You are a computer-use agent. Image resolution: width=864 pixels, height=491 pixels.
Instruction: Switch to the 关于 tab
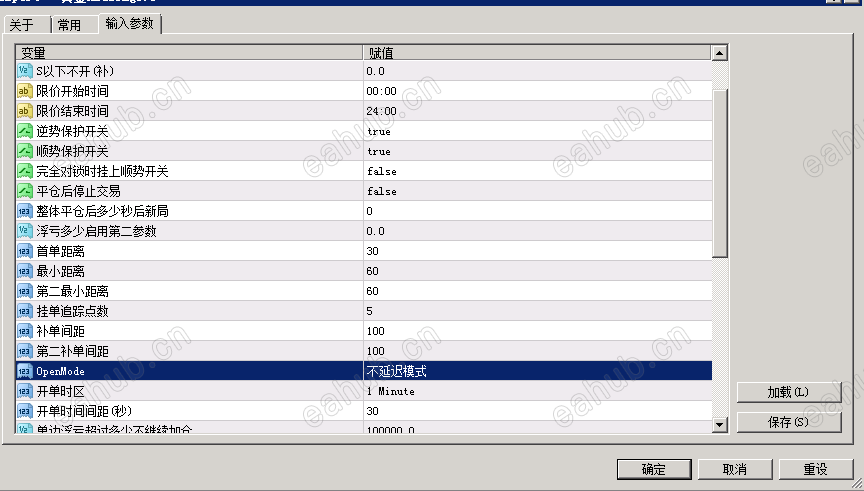26,25
